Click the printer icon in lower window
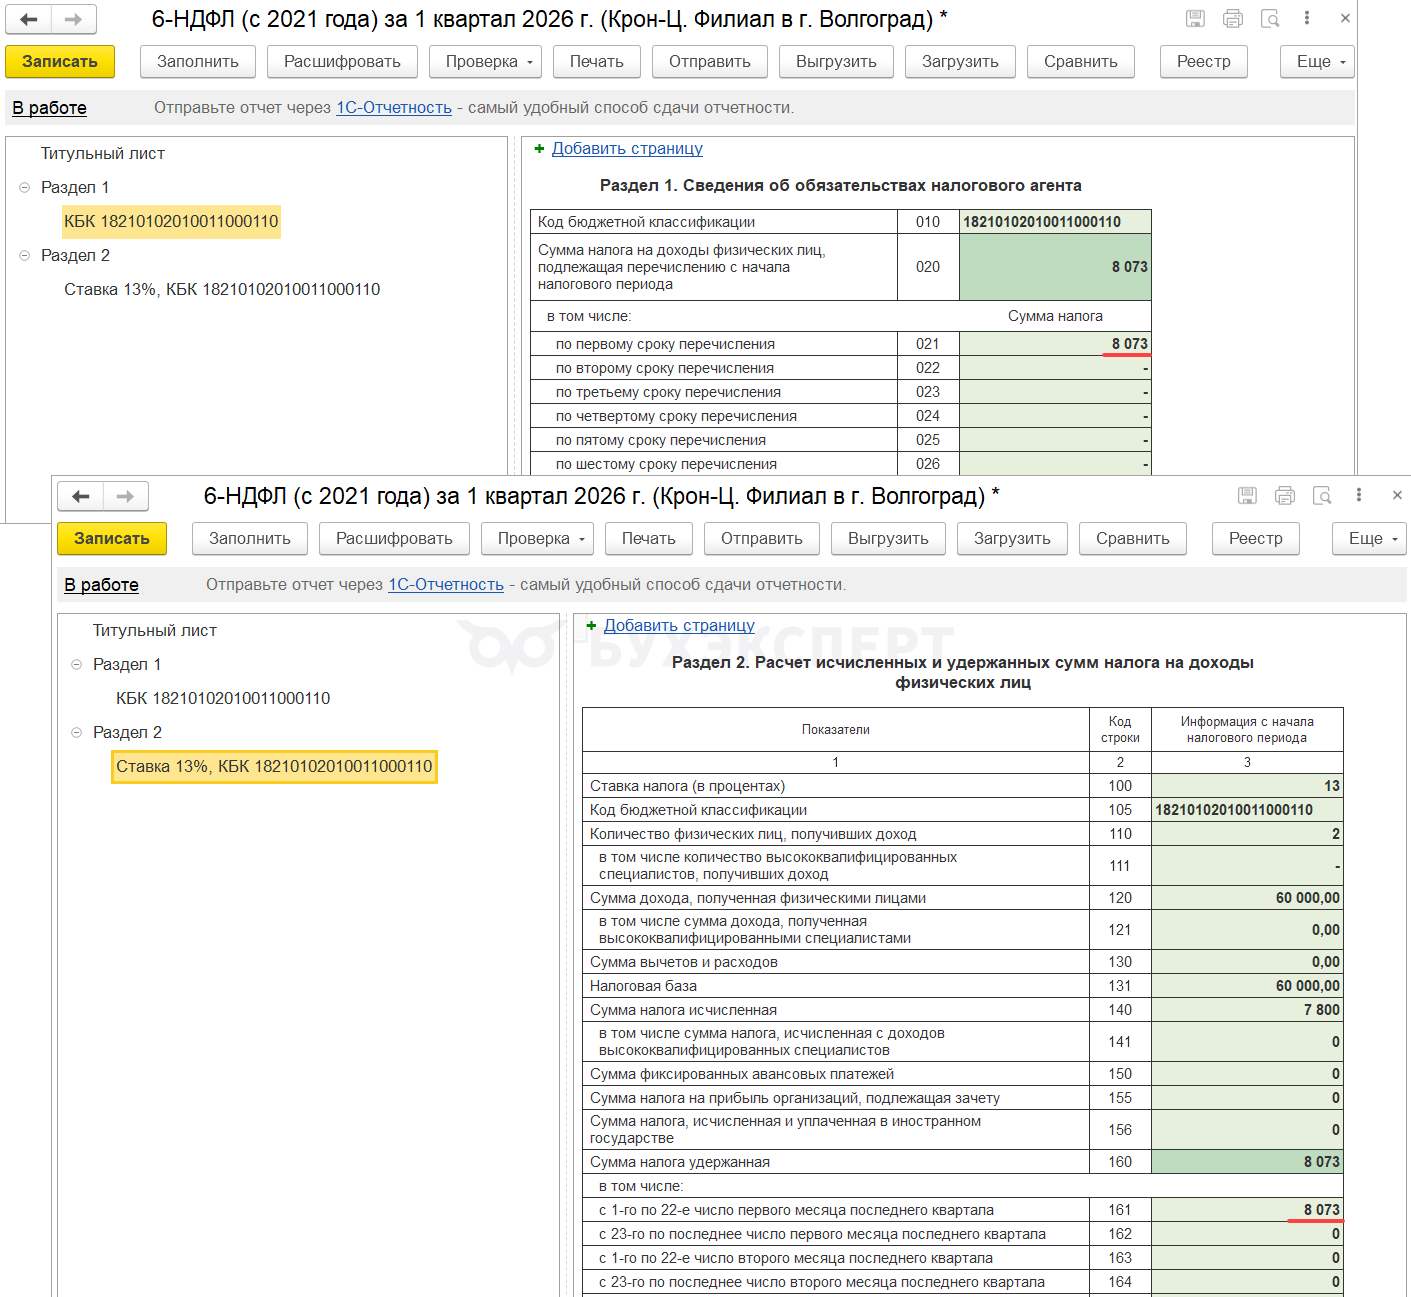The height and width of the screenshot is (1297, 1411). pyautogui.click(x=1285, y=495)
